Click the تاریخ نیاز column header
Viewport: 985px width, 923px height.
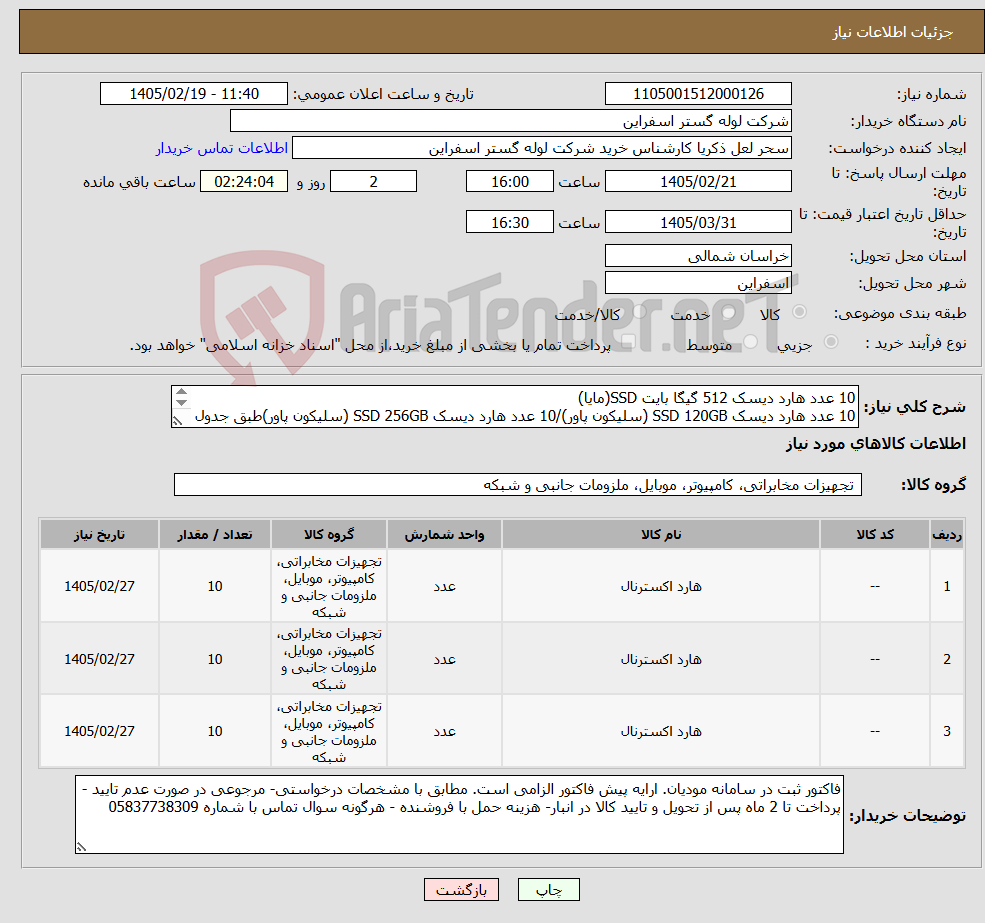point(99,535)
